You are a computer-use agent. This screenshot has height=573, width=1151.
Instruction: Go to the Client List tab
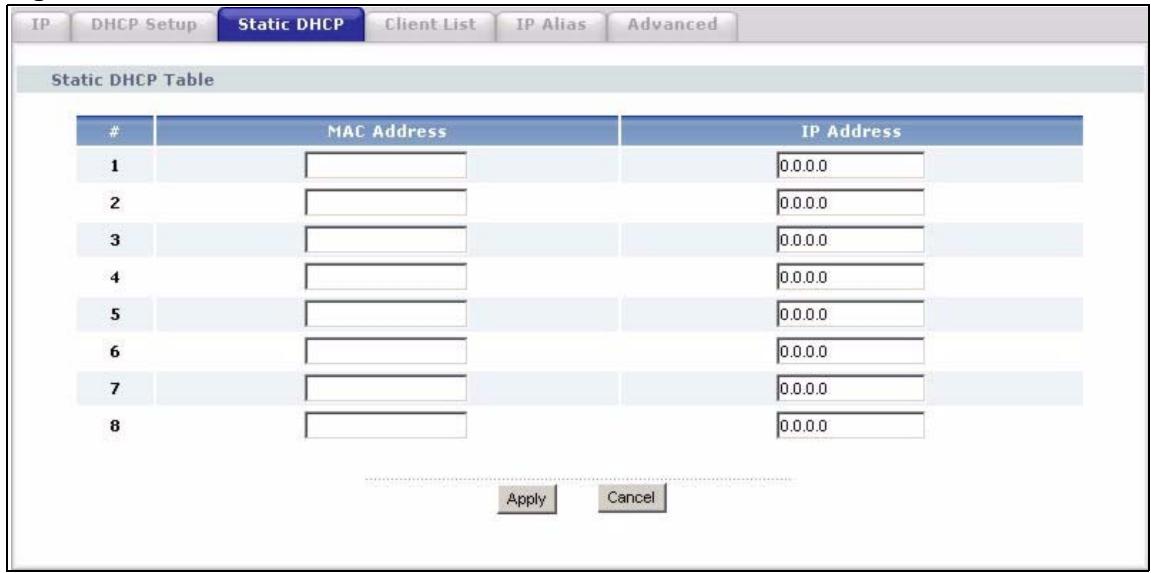point(430,25)
